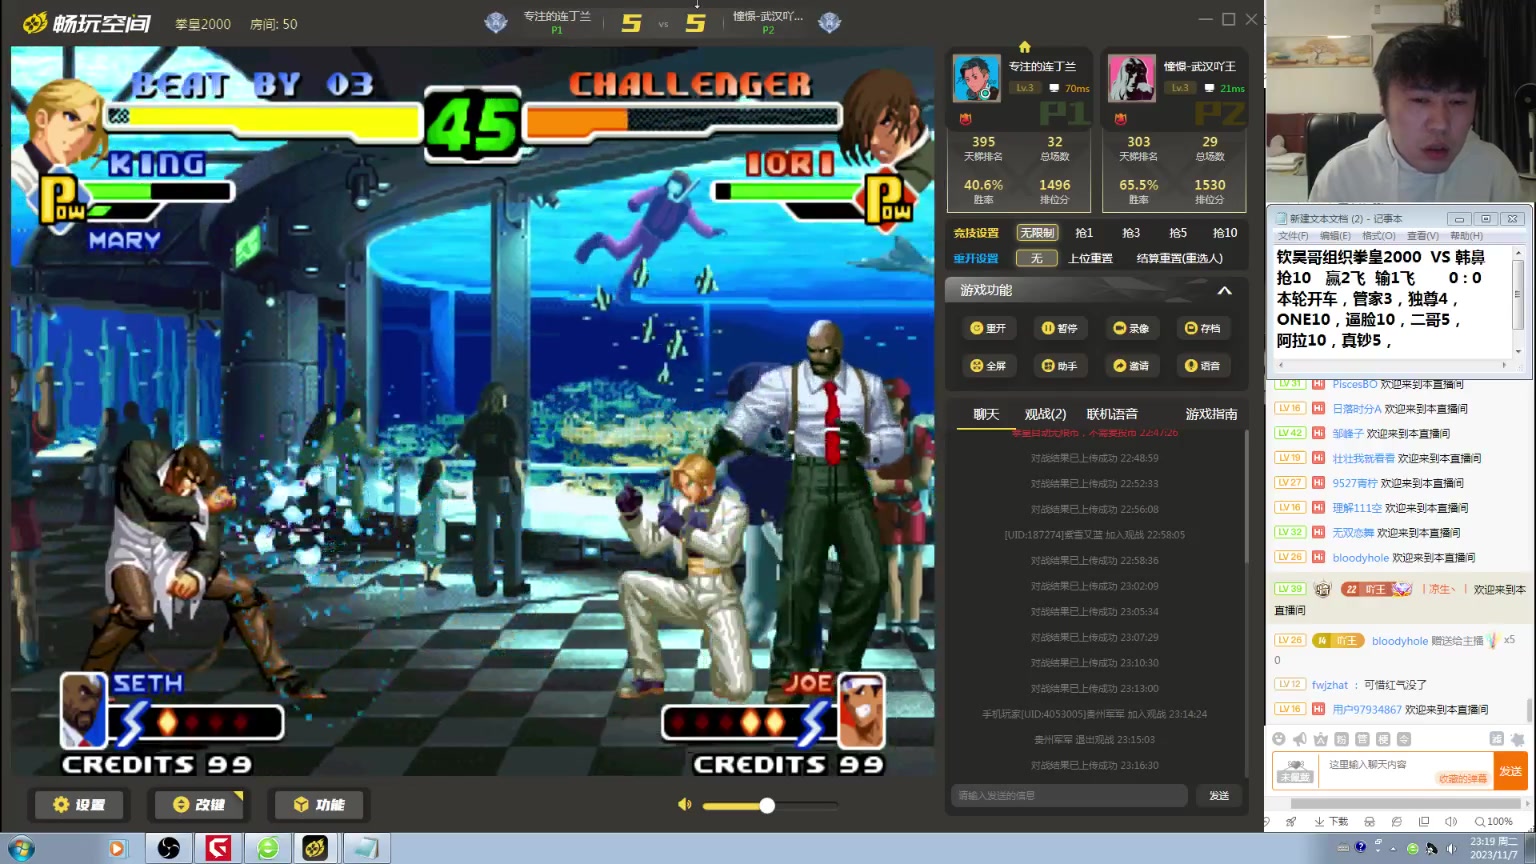Image resolution: width=1536 pixels, height=864 pixels.
Task: Collapse the 游戏功能 panel
Action: tap(1224, 290)
